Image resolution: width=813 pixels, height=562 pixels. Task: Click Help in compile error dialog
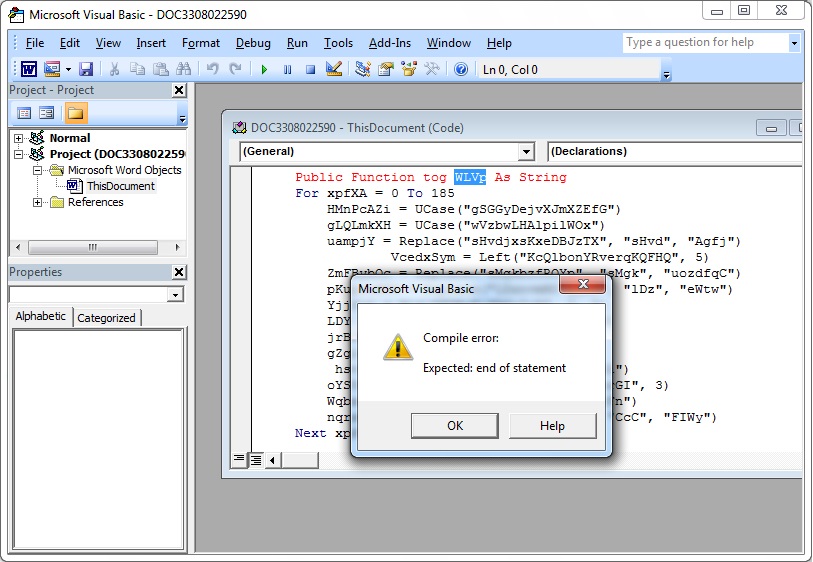tap(552, 426)
